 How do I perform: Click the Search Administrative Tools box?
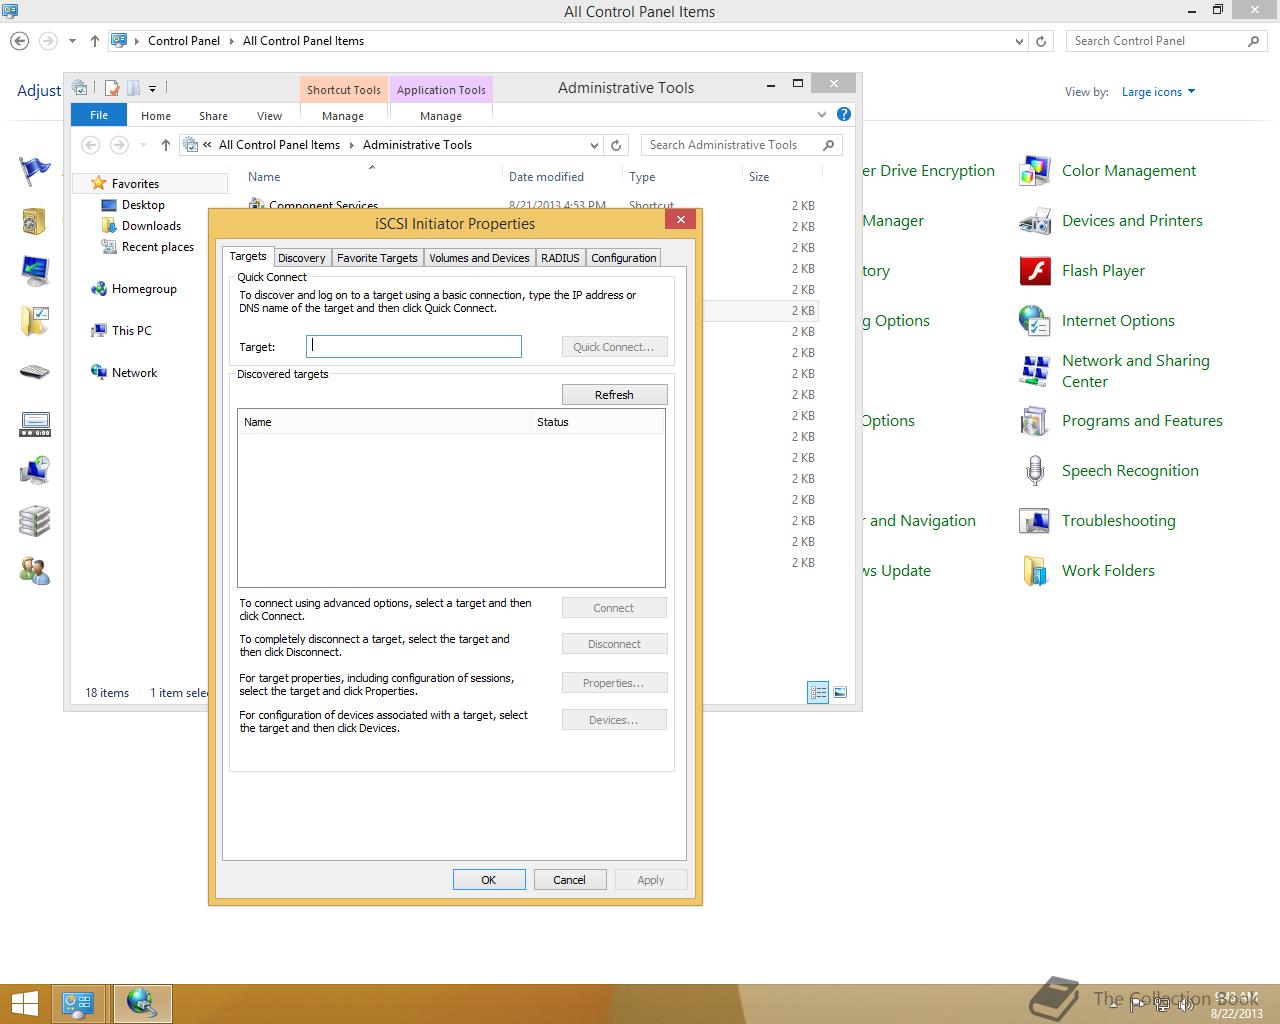pos(741,145)
